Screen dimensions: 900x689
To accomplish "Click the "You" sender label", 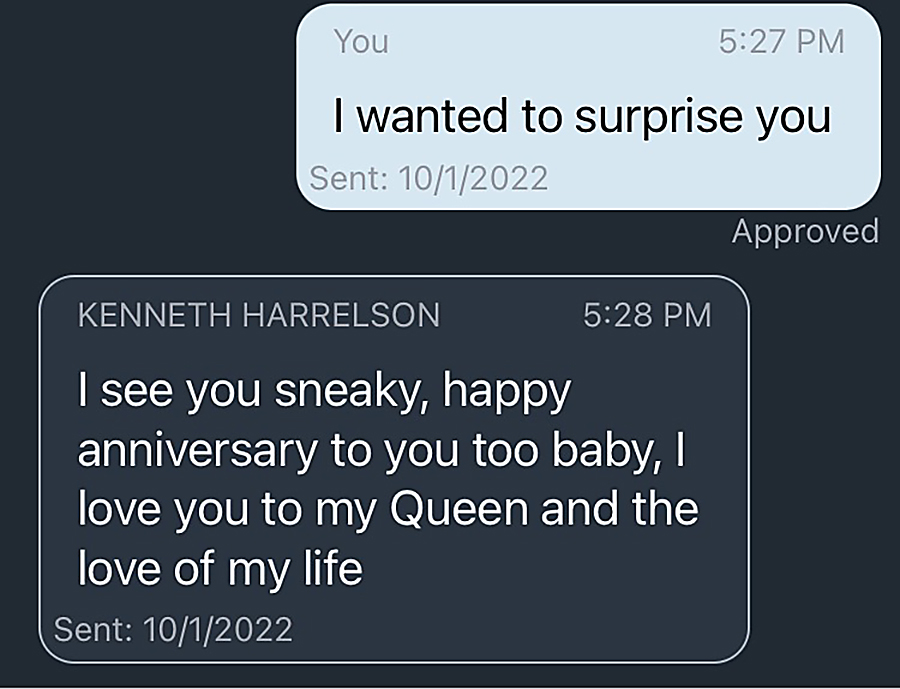I will tap(361, 42).
